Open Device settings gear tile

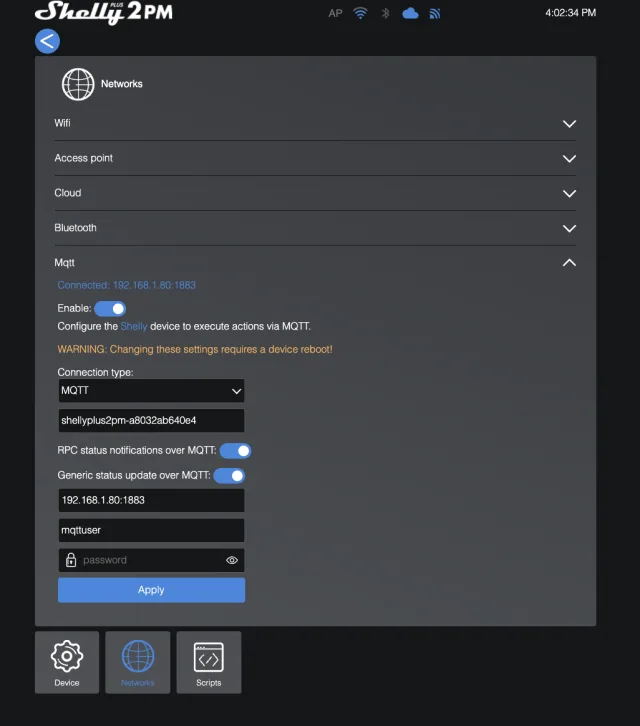point(67,662)
